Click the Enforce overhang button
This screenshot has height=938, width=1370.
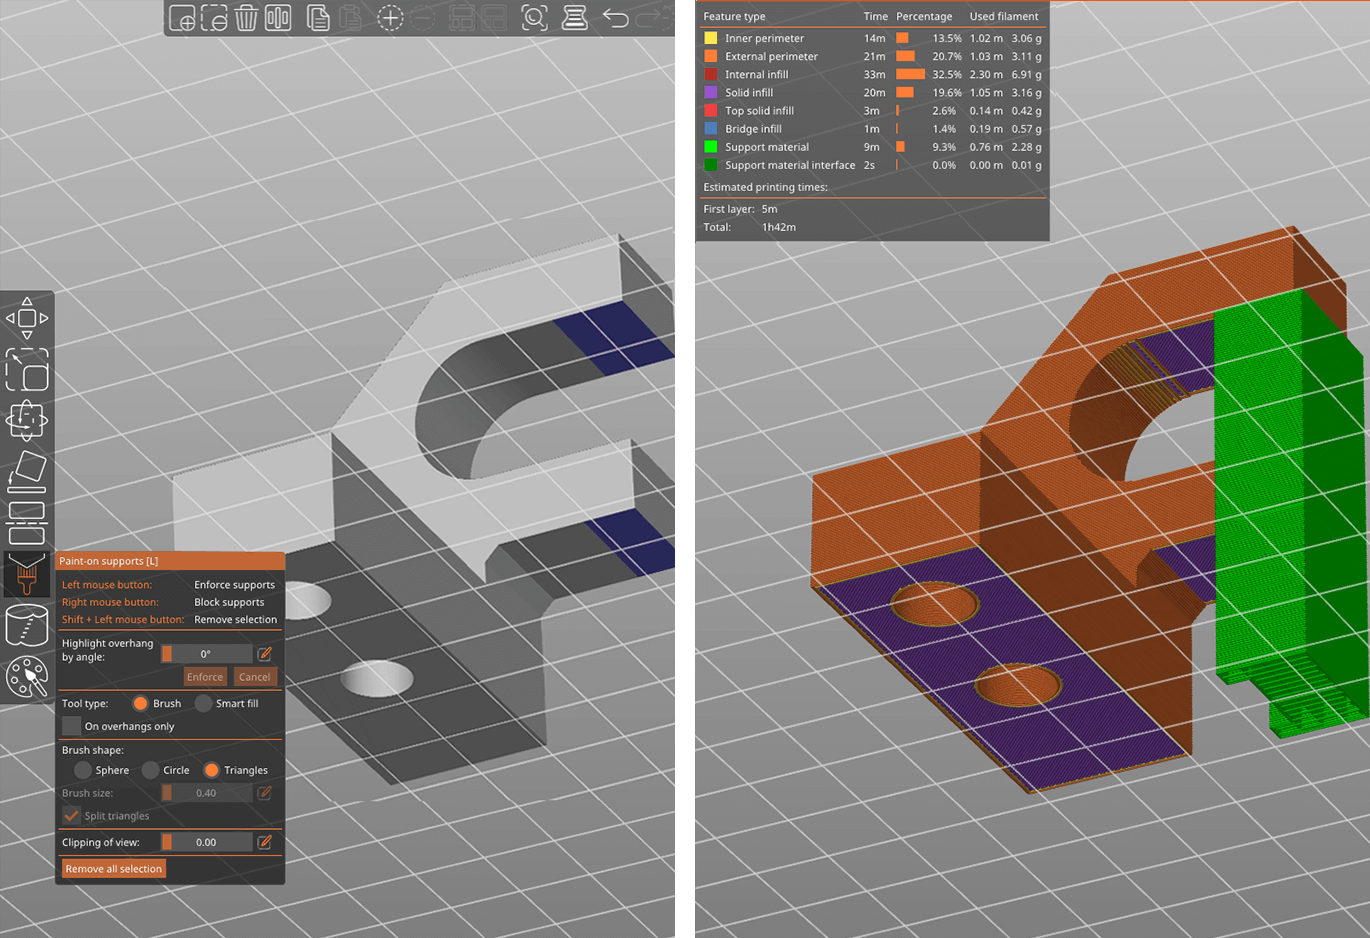click(205, 677)
